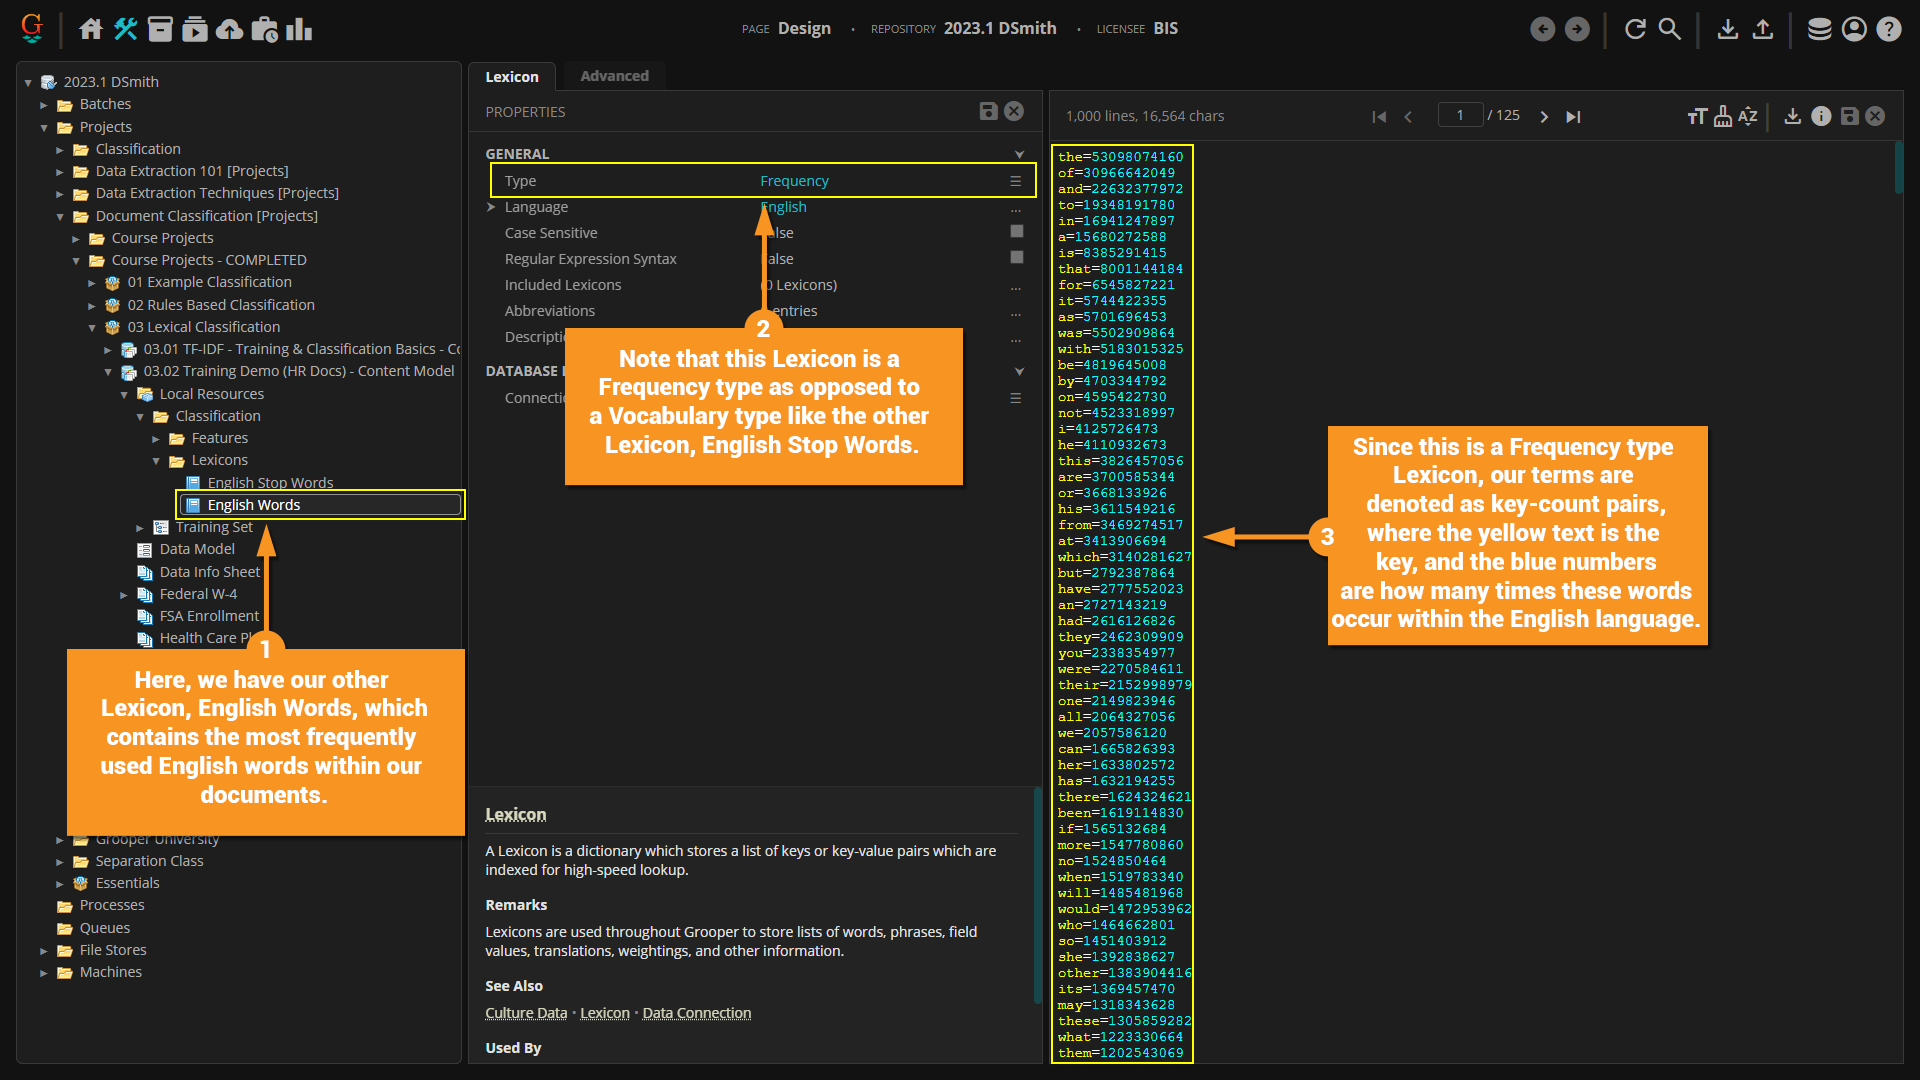Click the Design tools icon
The width and height of the screenshot is (1920, 1080).
126,29
